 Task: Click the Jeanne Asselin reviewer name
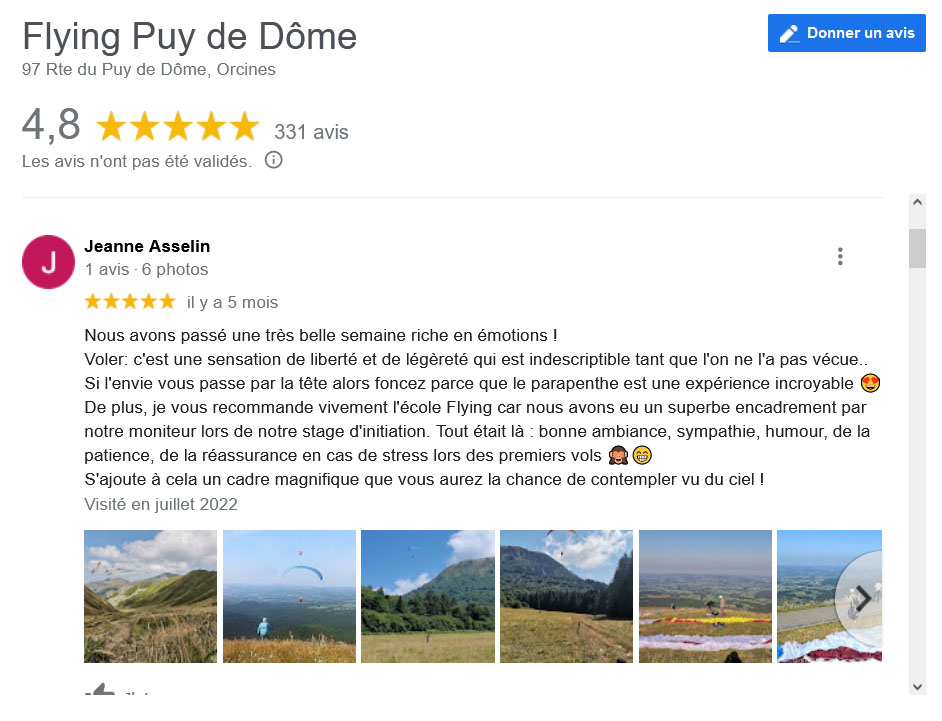(x=147, y=246)
